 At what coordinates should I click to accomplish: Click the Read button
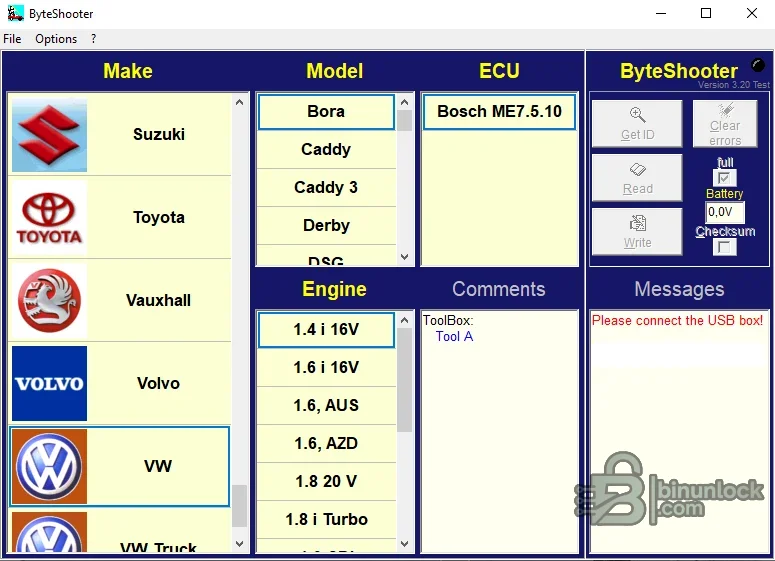click(x=637, y=178)
